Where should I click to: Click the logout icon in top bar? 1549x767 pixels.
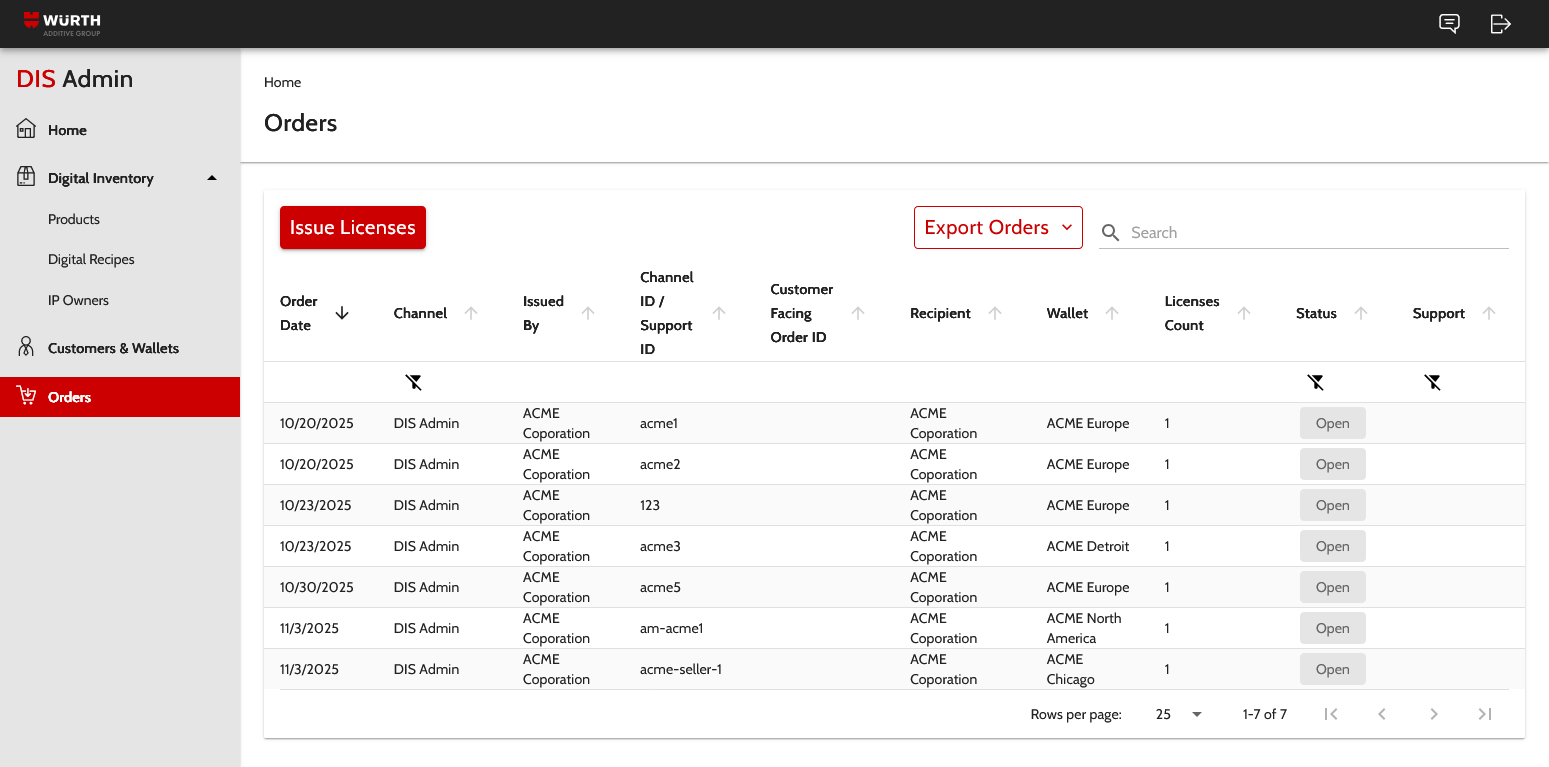point(1500,24)
